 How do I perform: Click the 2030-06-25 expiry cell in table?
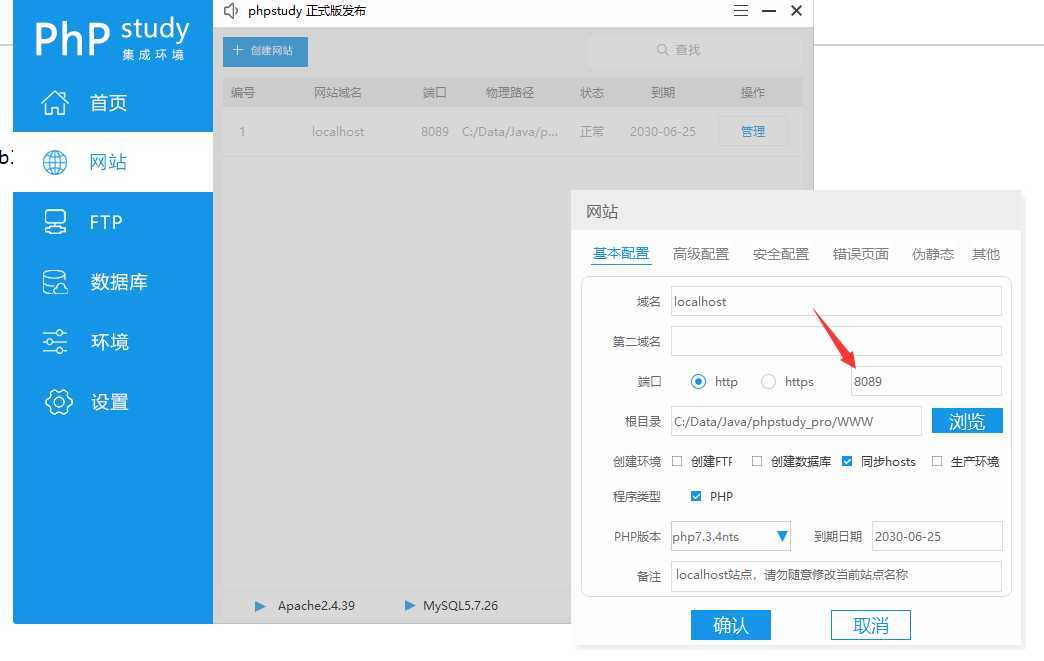click(662, 132)
